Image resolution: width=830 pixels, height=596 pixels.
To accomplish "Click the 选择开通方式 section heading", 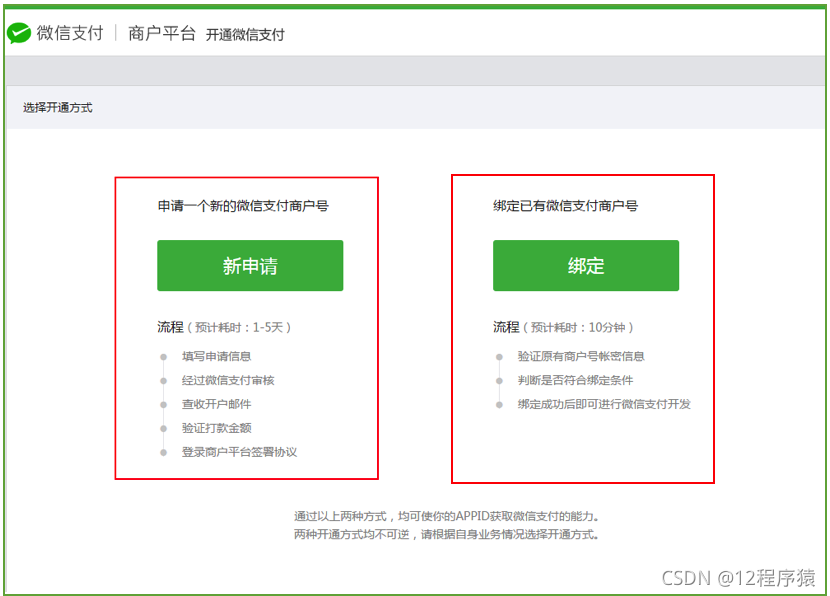I will pos(58,107).
